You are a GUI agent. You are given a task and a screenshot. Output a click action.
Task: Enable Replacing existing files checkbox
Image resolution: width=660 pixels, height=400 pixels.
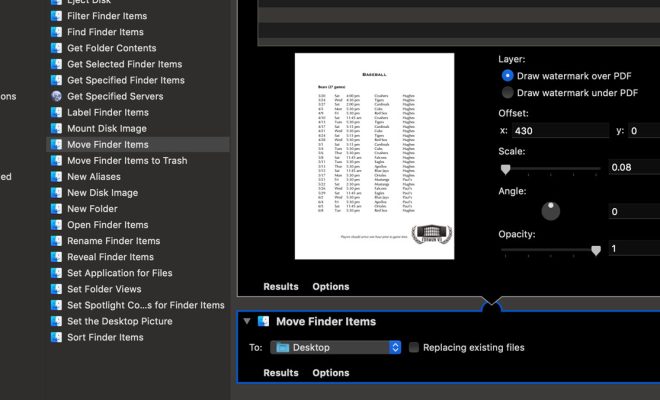[414, 347]
